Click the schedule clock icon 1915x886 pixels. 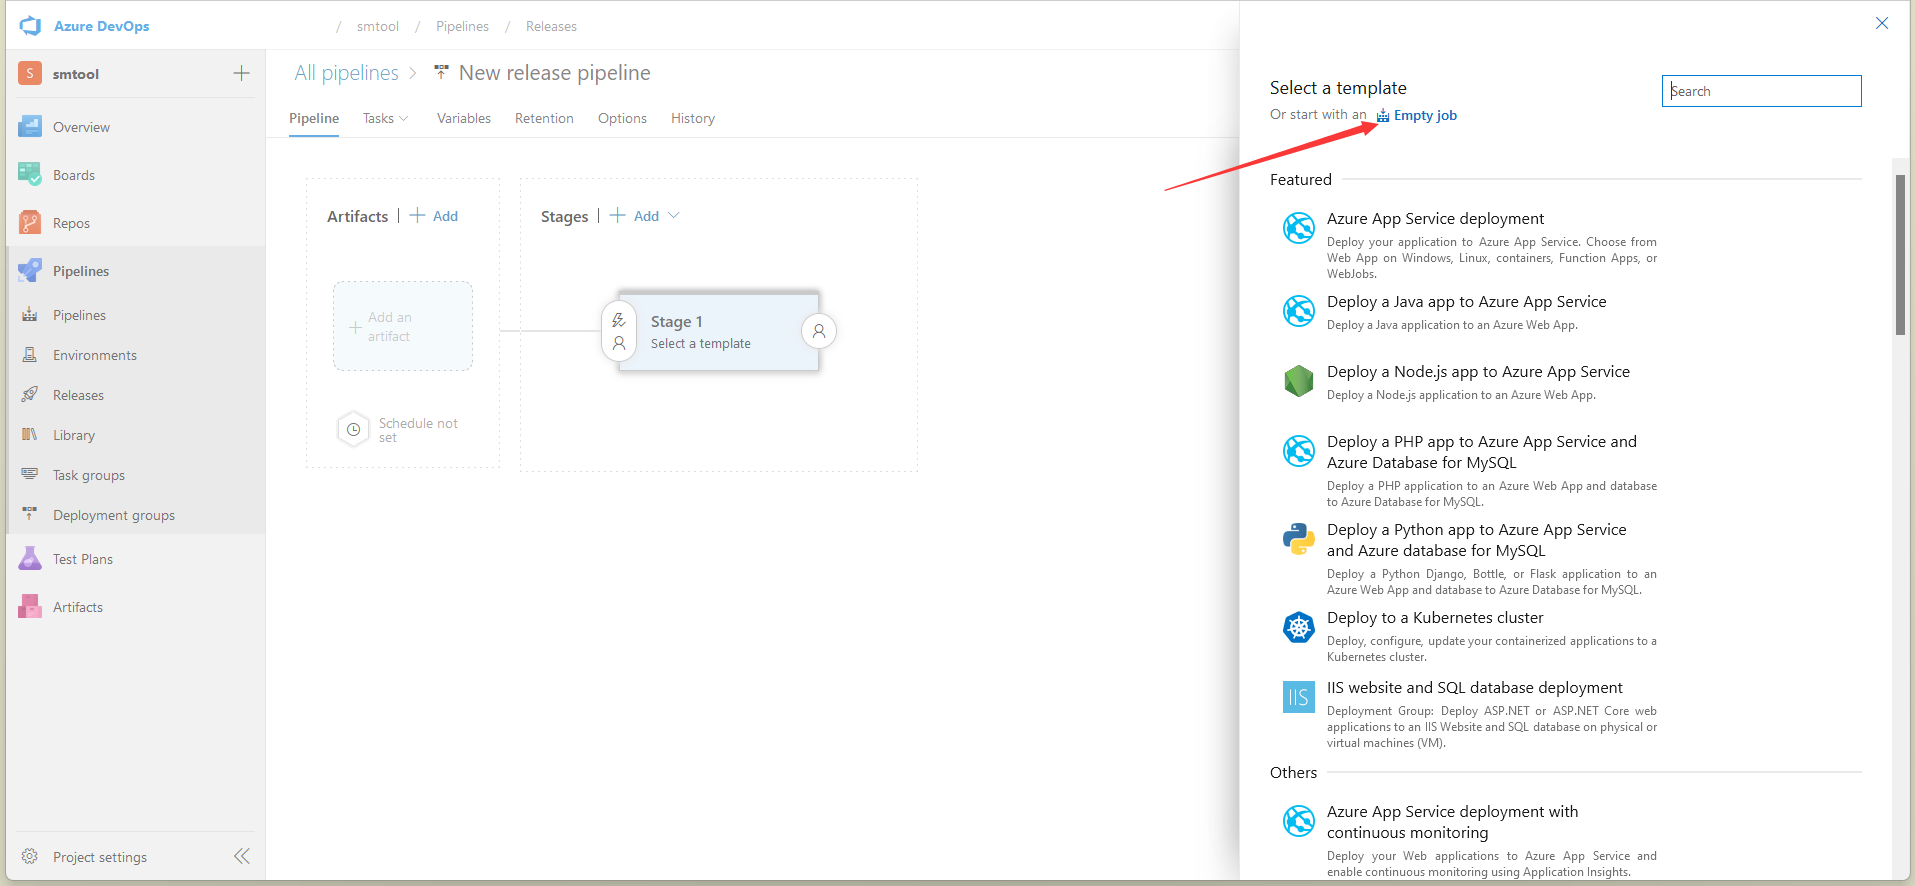(353, 430)
